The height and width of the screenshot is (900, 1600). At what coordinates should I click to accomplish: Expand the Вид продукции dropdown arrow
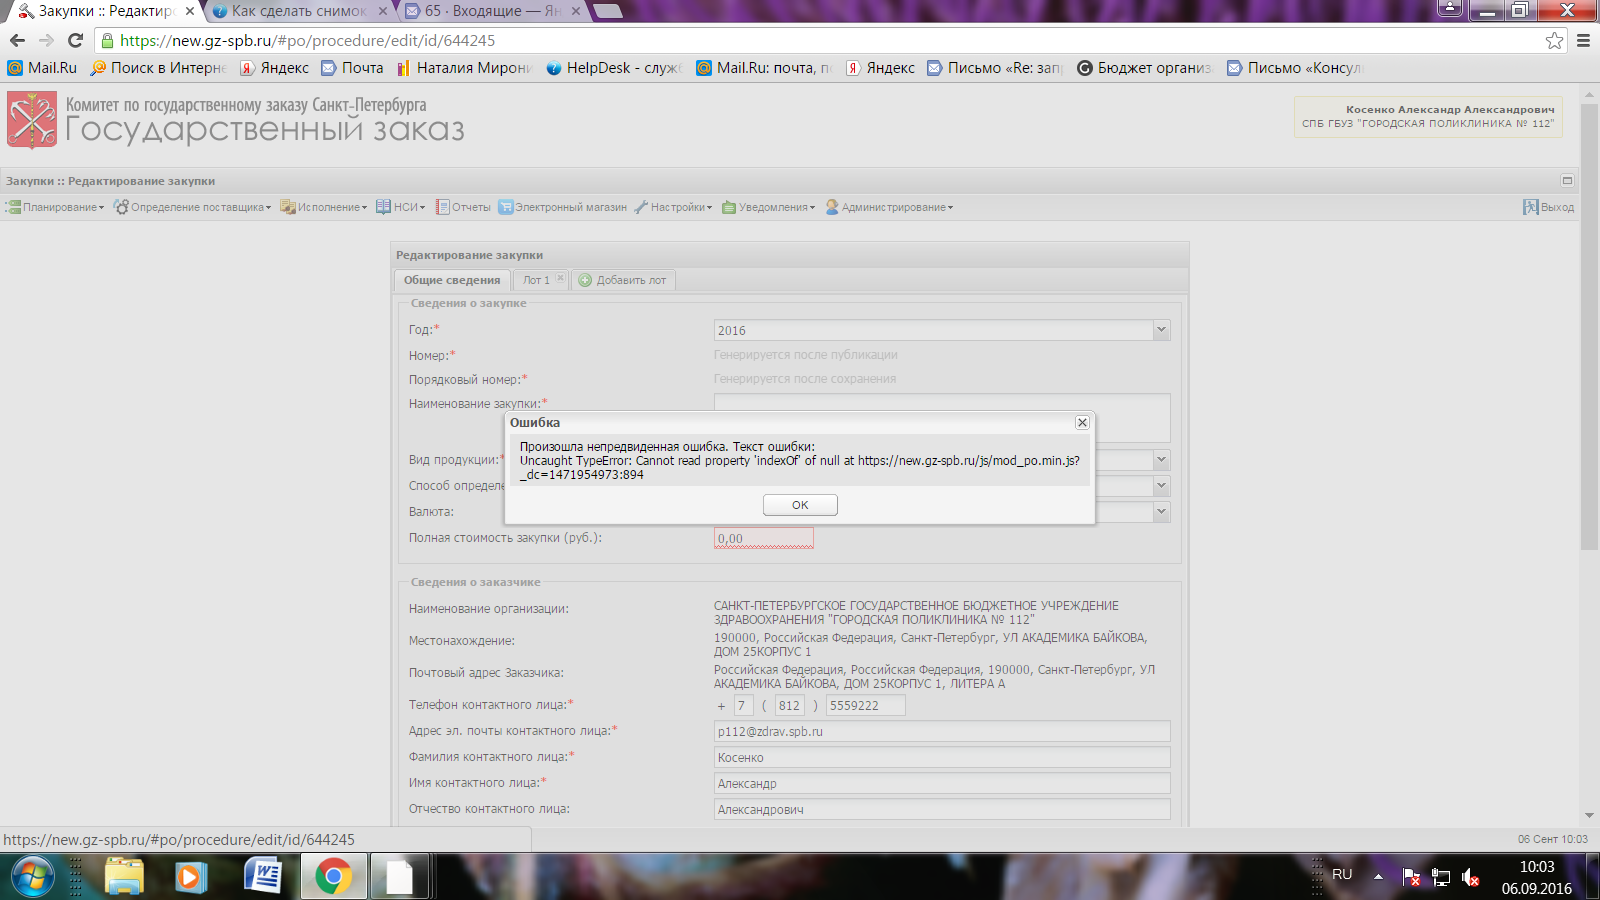[1161, 460]
